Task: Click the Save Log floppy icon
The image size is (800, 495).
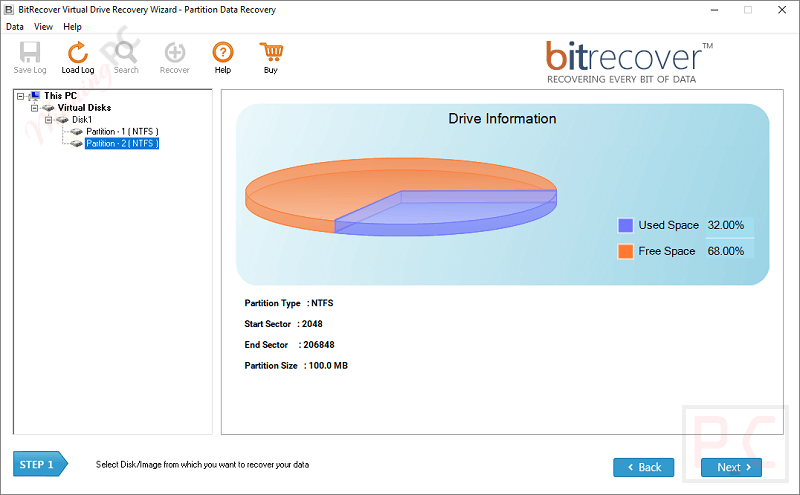Action: pos(30,52)
